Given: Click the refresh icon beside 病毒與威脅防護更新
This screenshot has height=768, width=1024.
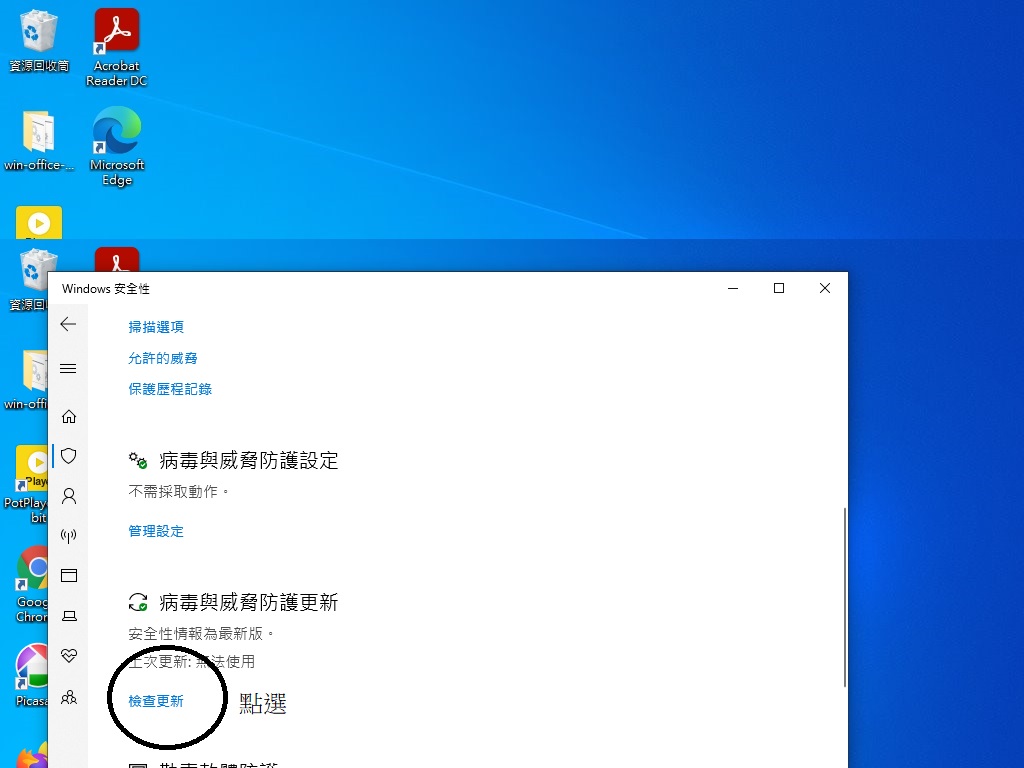Looking at the screenshot, I should coord(138,602).
